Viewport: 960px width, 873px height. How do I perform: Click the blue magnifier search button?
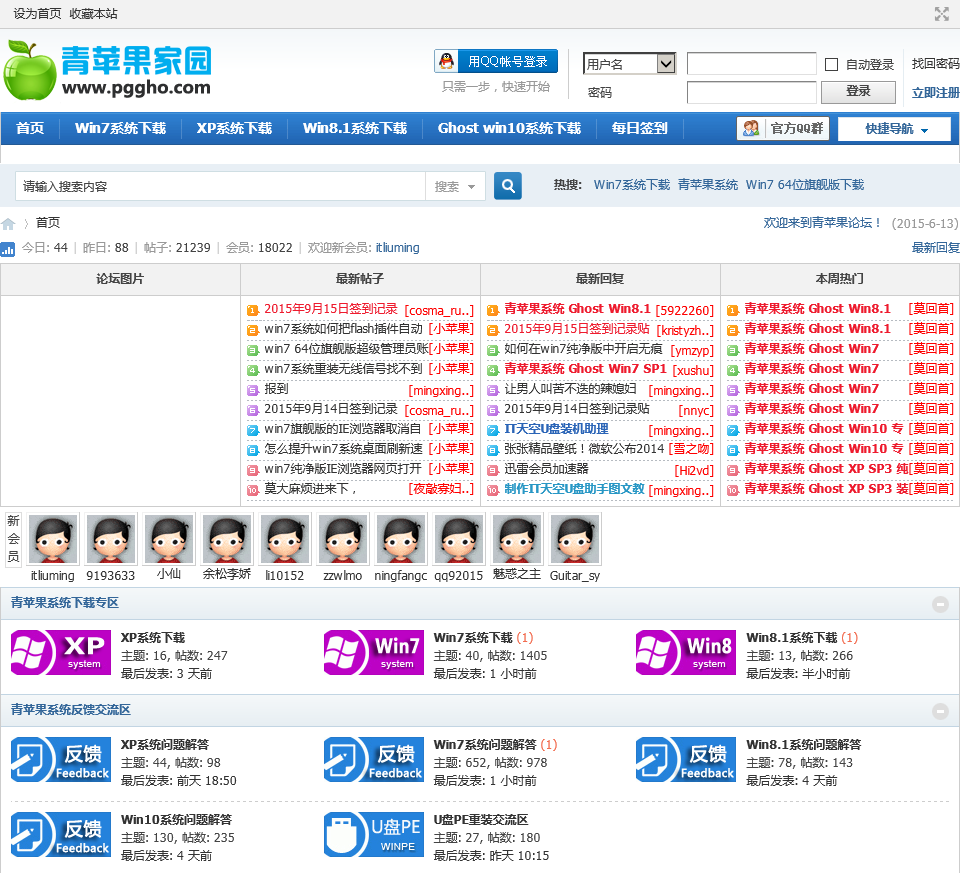508,186
